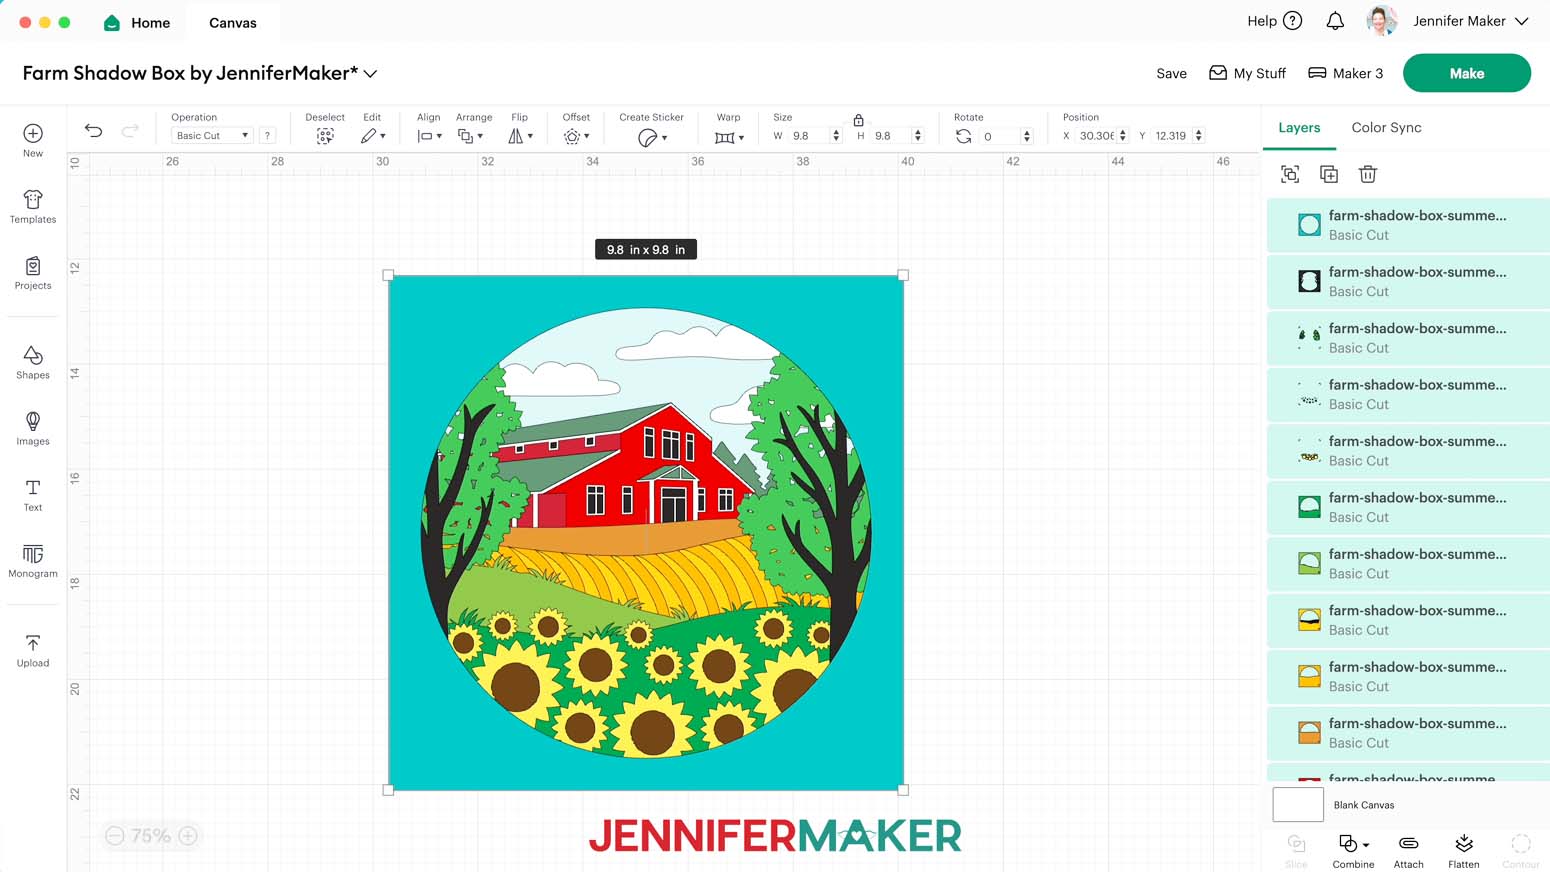Click the Operation help question mark
This screenshot has height=872, width=1550.
click(267, 135)
